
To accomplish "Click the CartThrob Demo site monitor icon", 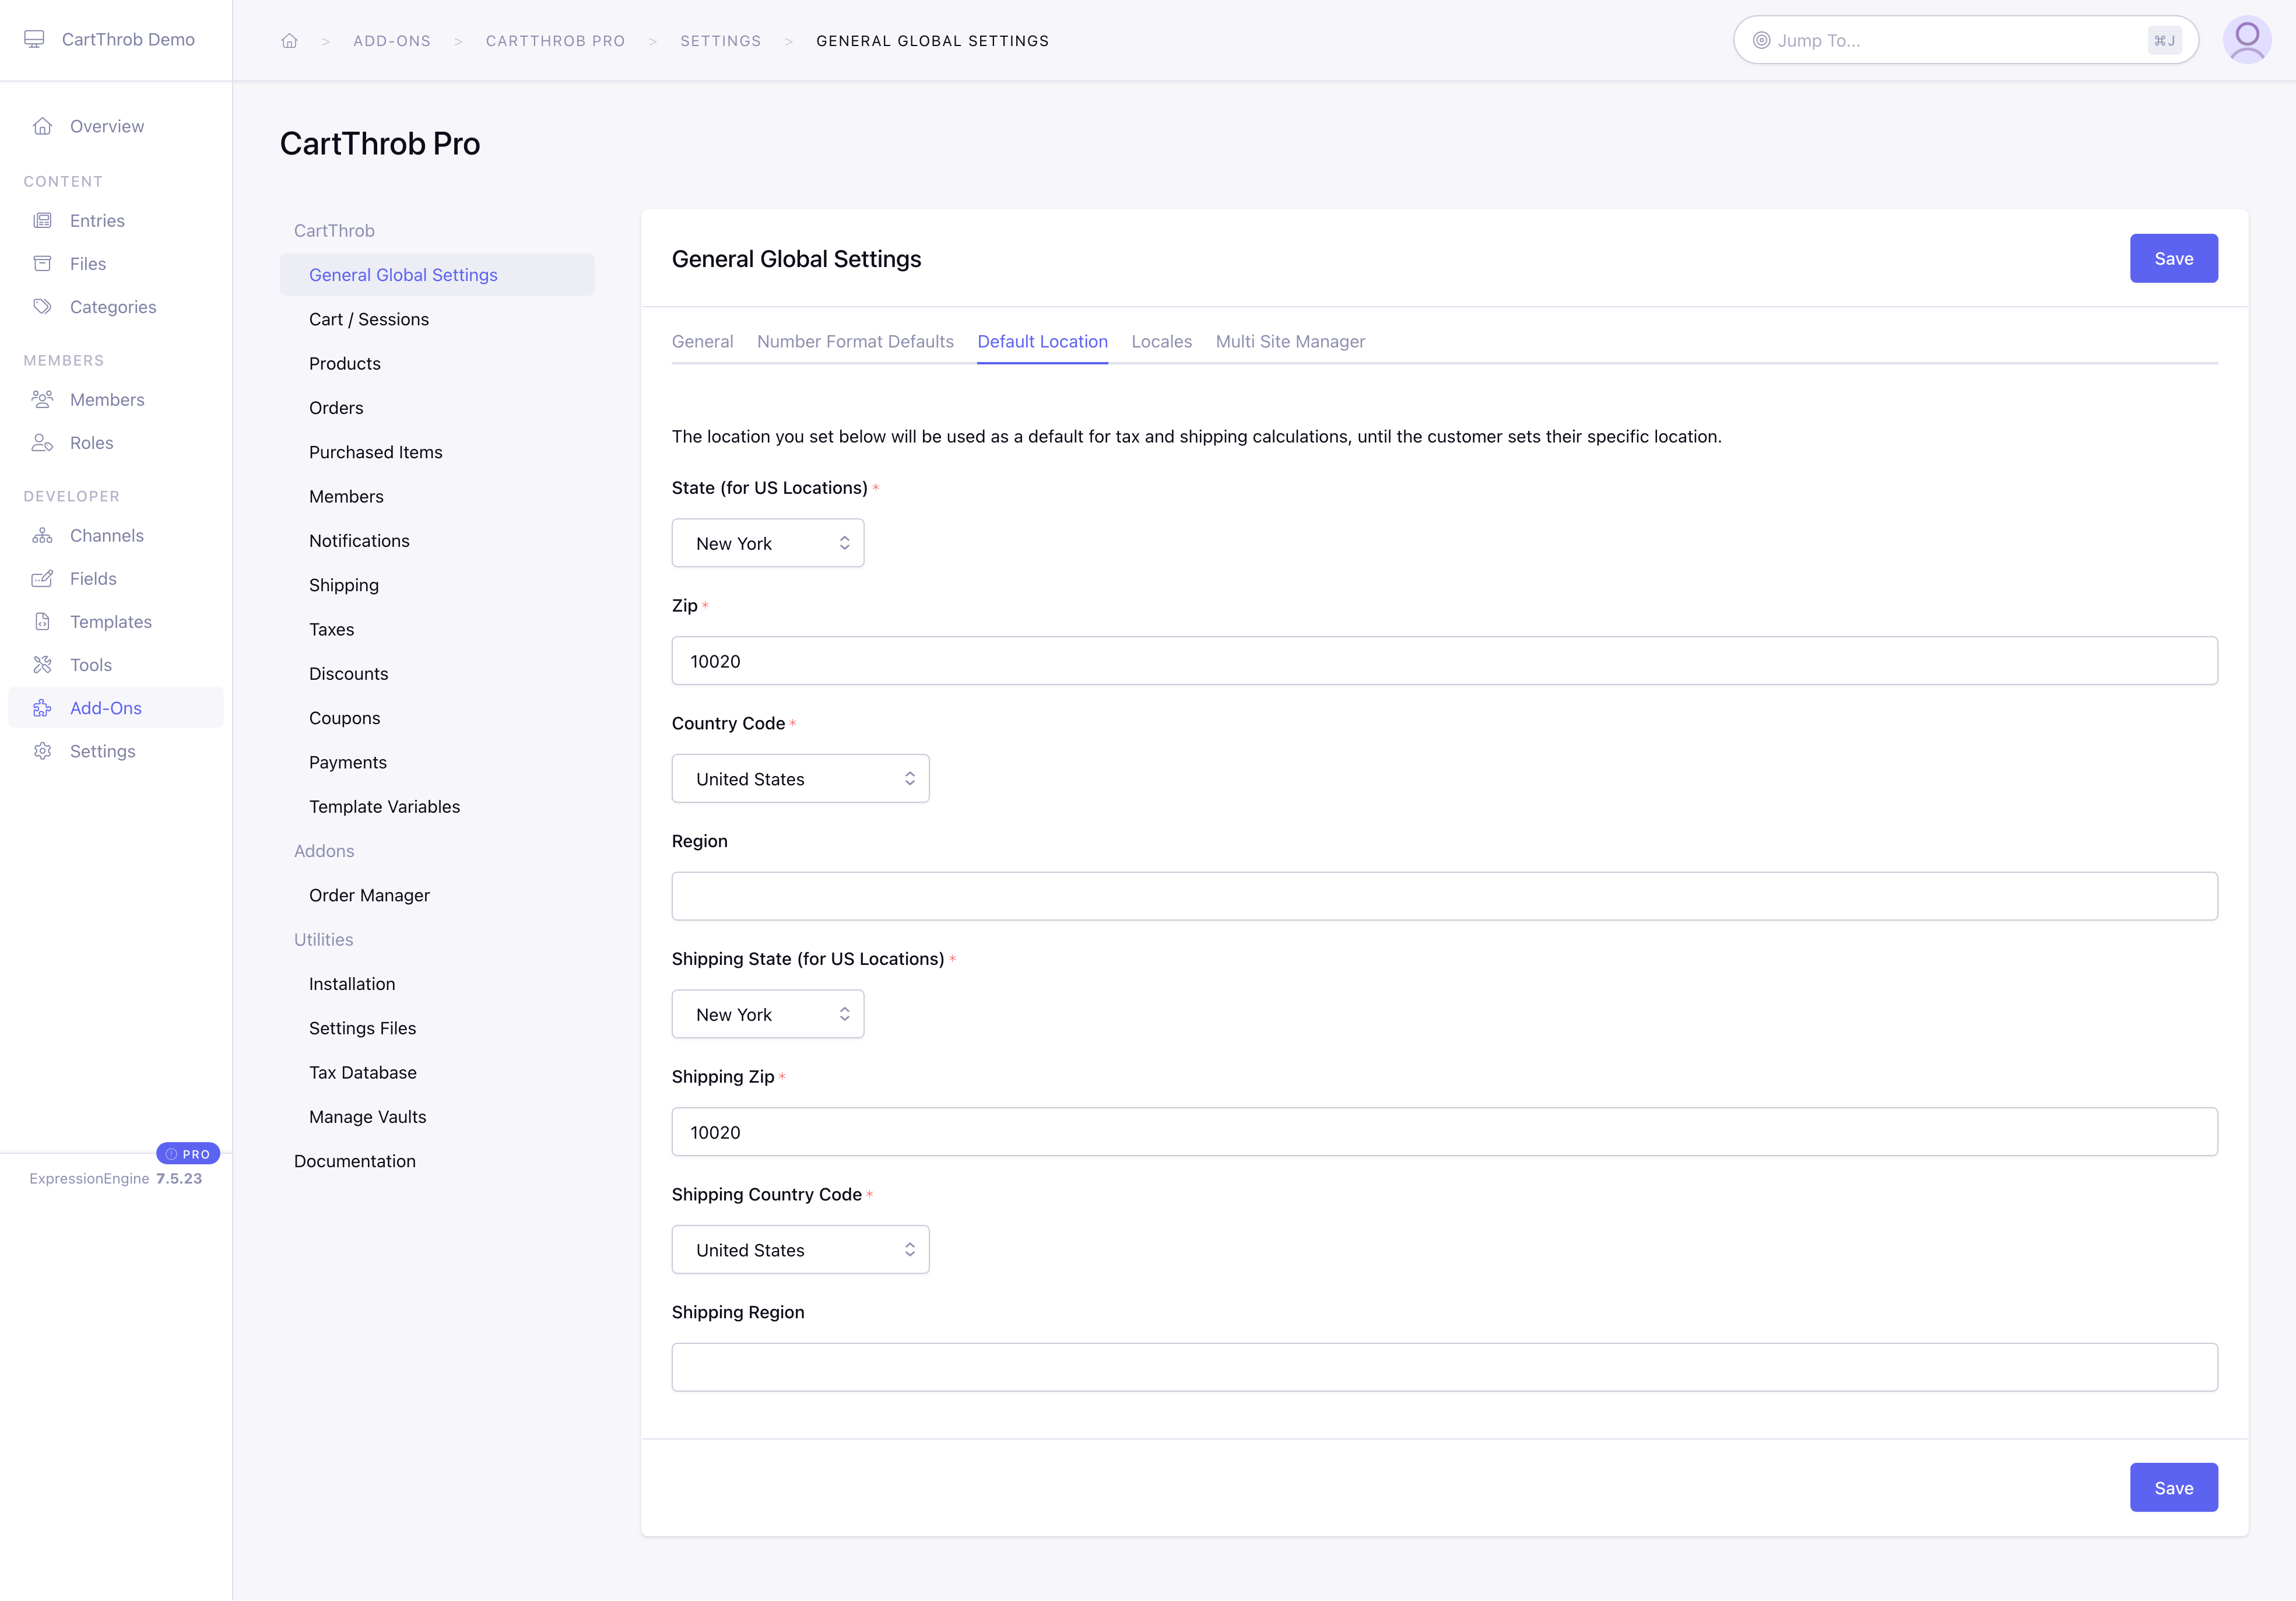I will [x=34, y=39].
